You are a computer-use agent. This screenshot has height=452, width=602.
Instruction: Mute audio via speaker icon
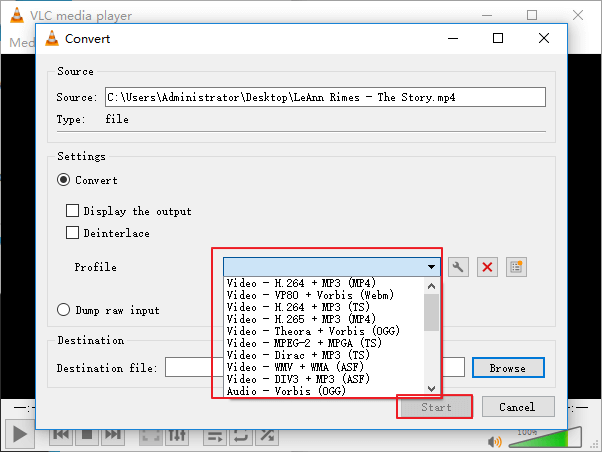pyautogui.click(x=494, y=440)
